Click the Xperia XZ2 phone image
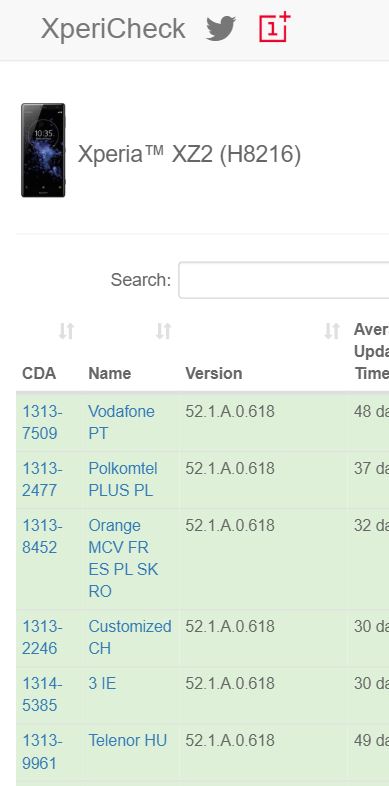 tap(43, 150)
